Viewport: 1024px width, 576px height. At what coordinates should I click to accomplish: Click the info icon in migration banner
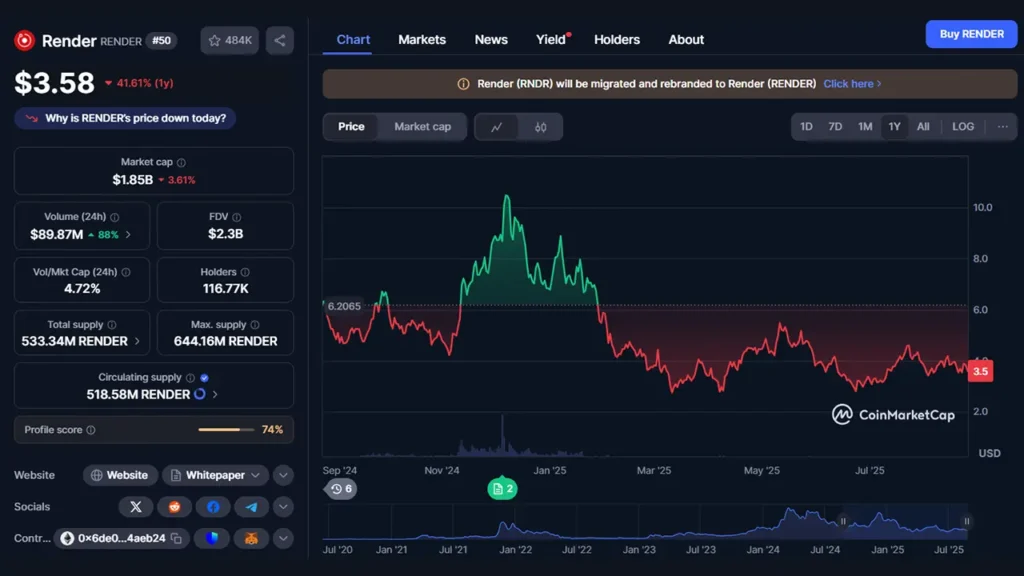click(x=463, y=84)
